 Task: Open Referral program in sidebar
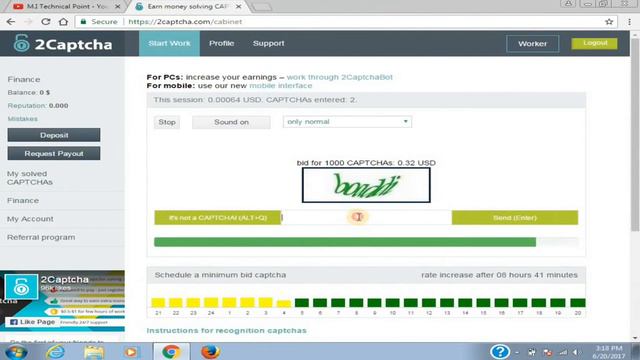(x=41, y=237)
